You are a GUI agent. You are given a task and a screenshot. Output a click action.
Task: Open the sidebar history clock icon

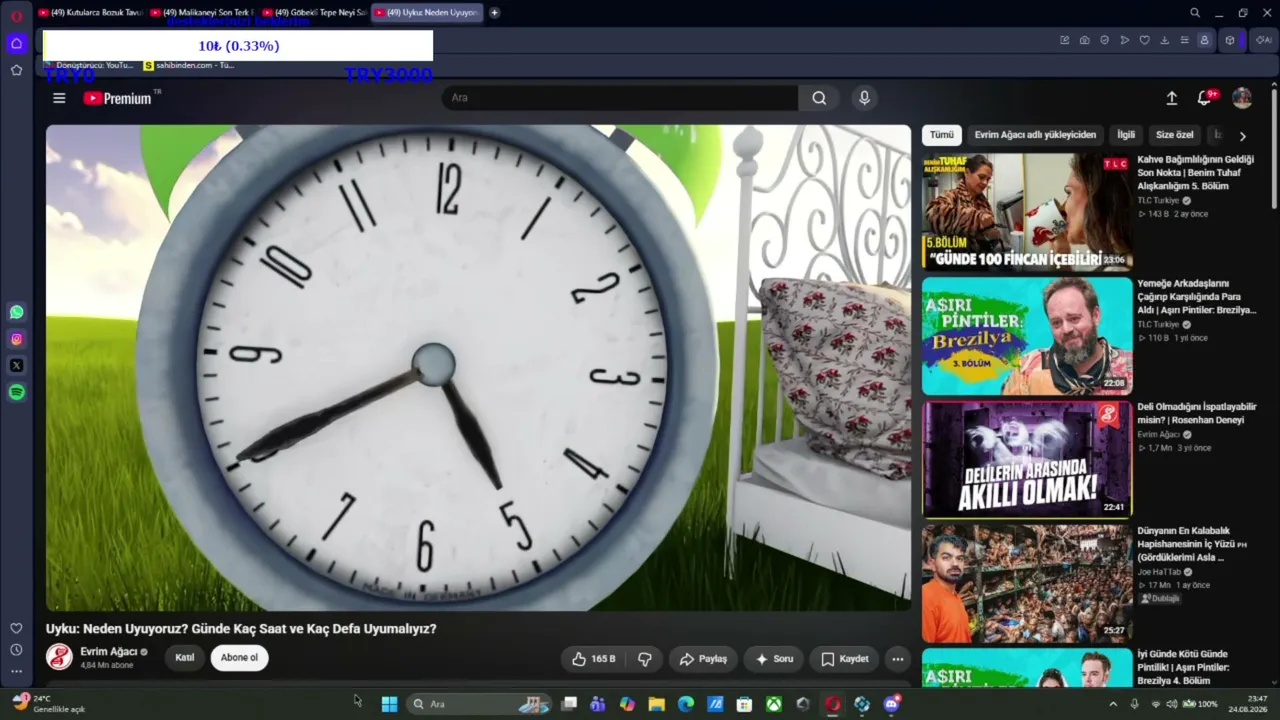(x=16, y=650)
